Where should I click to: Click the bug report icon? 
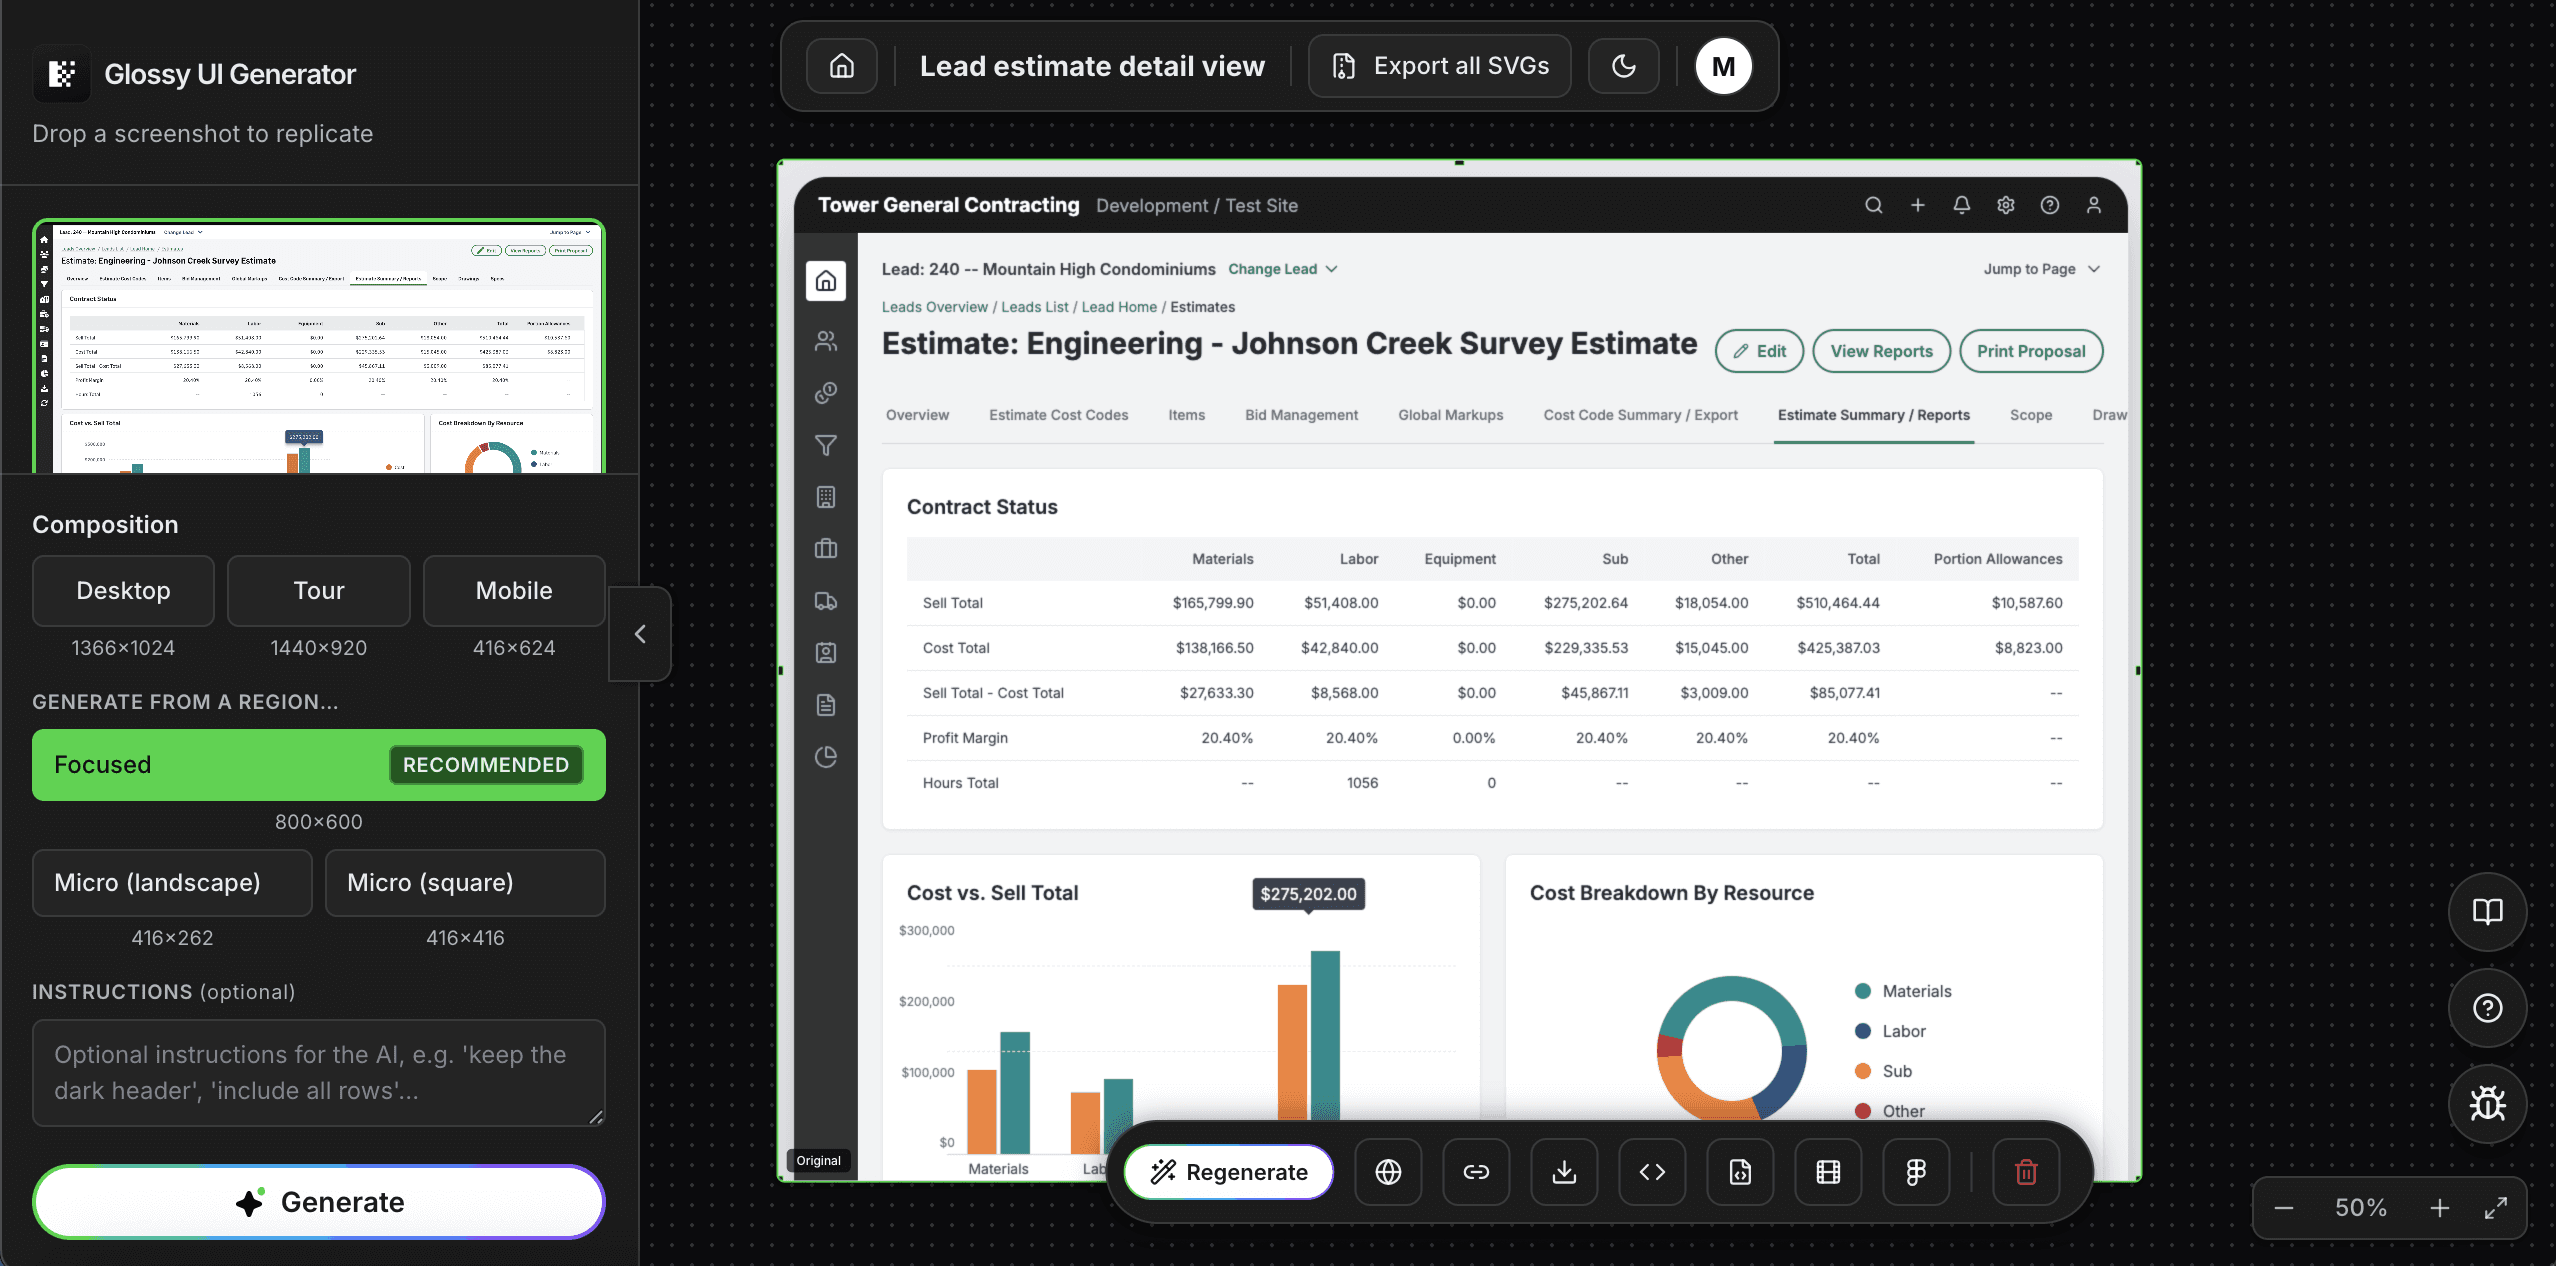2487,1103
